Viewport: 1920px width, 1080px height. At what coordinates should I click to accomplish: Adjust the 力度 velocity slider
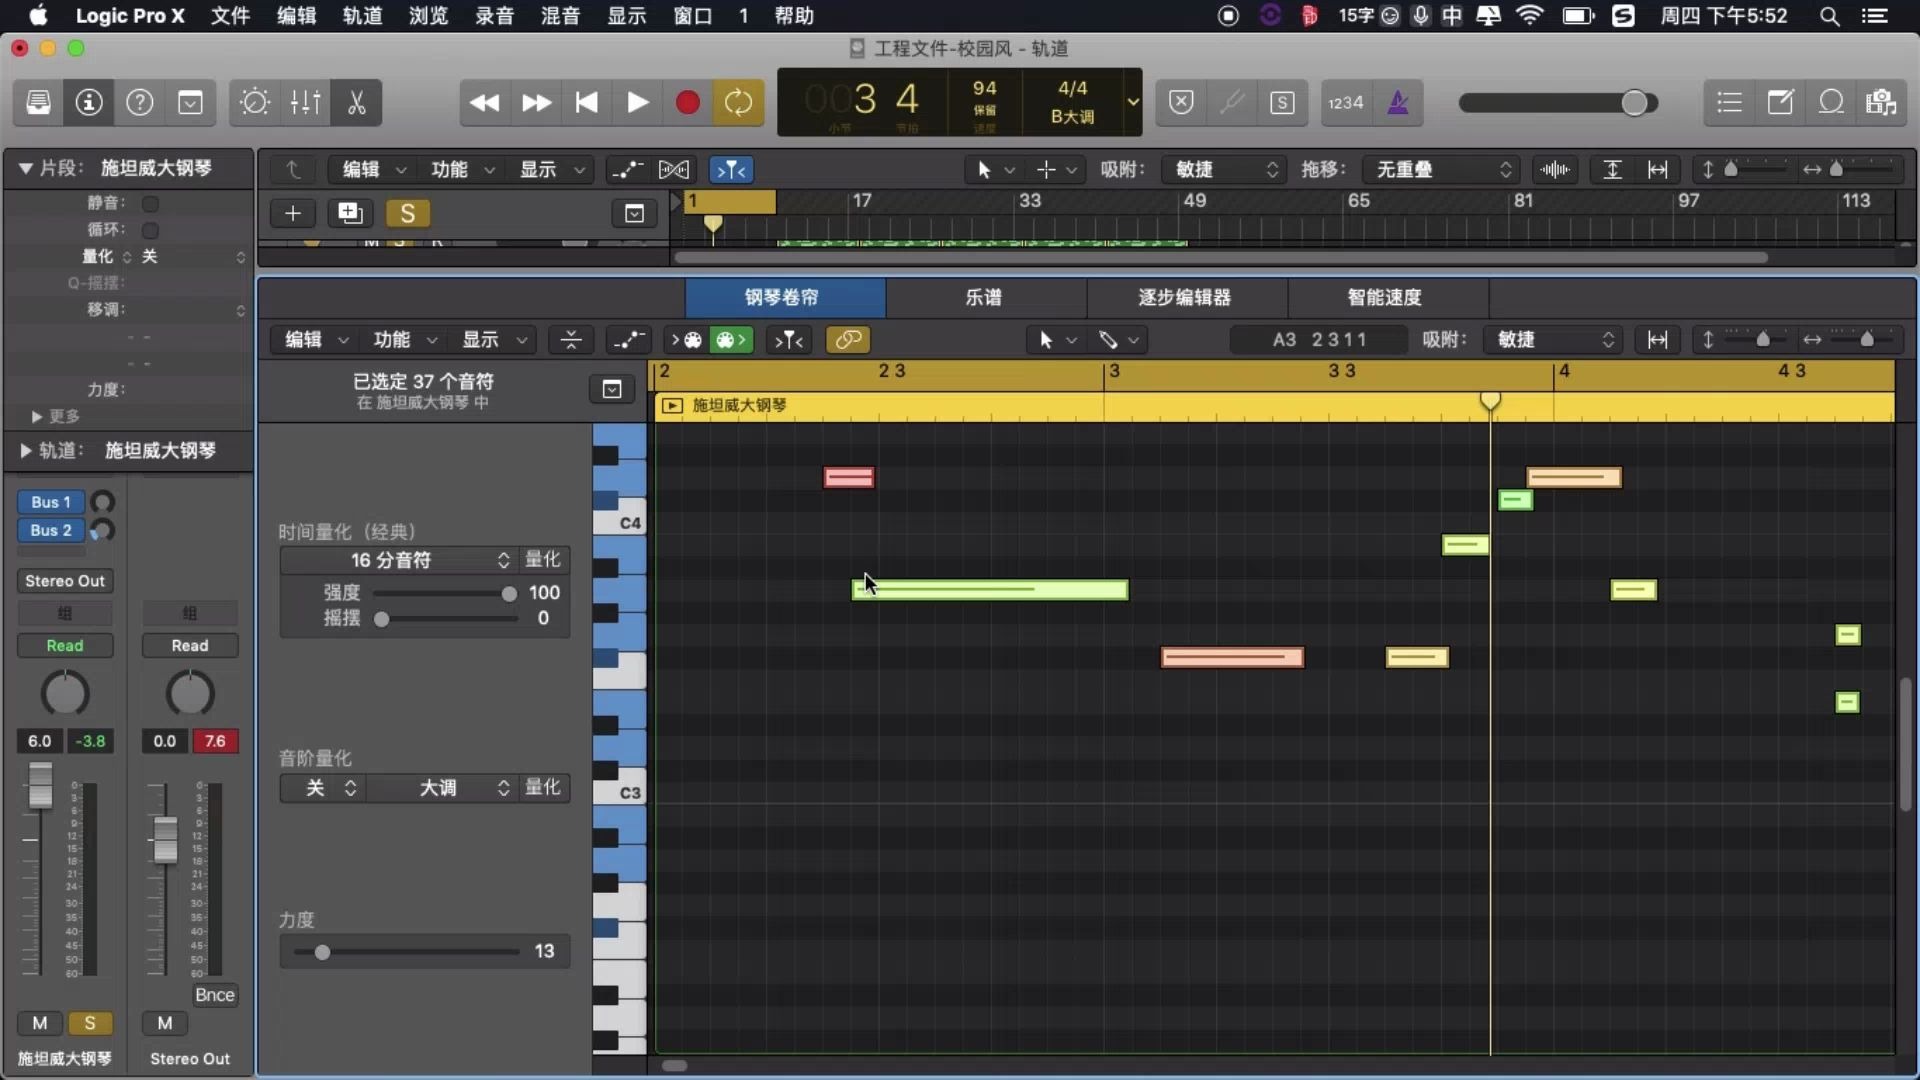click(322, 951)
